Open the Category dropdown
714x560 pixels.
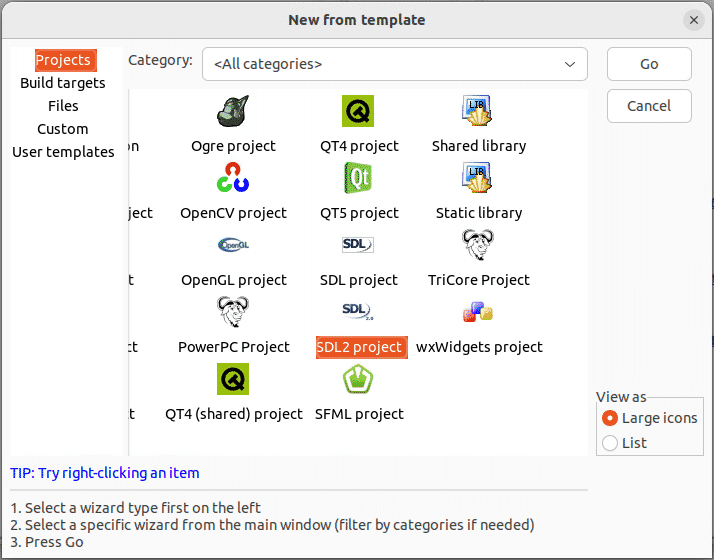tap(395, 64)
